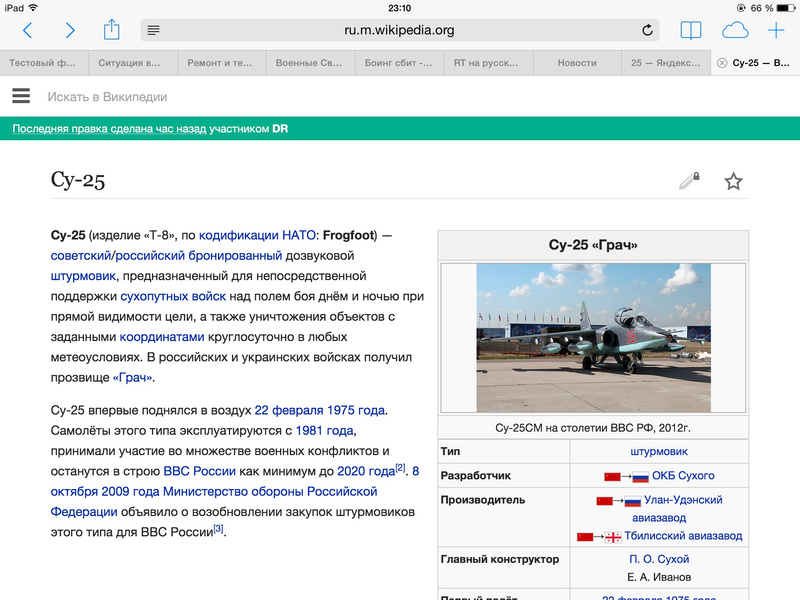
Task: Close the Су-25 tab with the X
Action: pyautogui.click(x=722, y=63)
